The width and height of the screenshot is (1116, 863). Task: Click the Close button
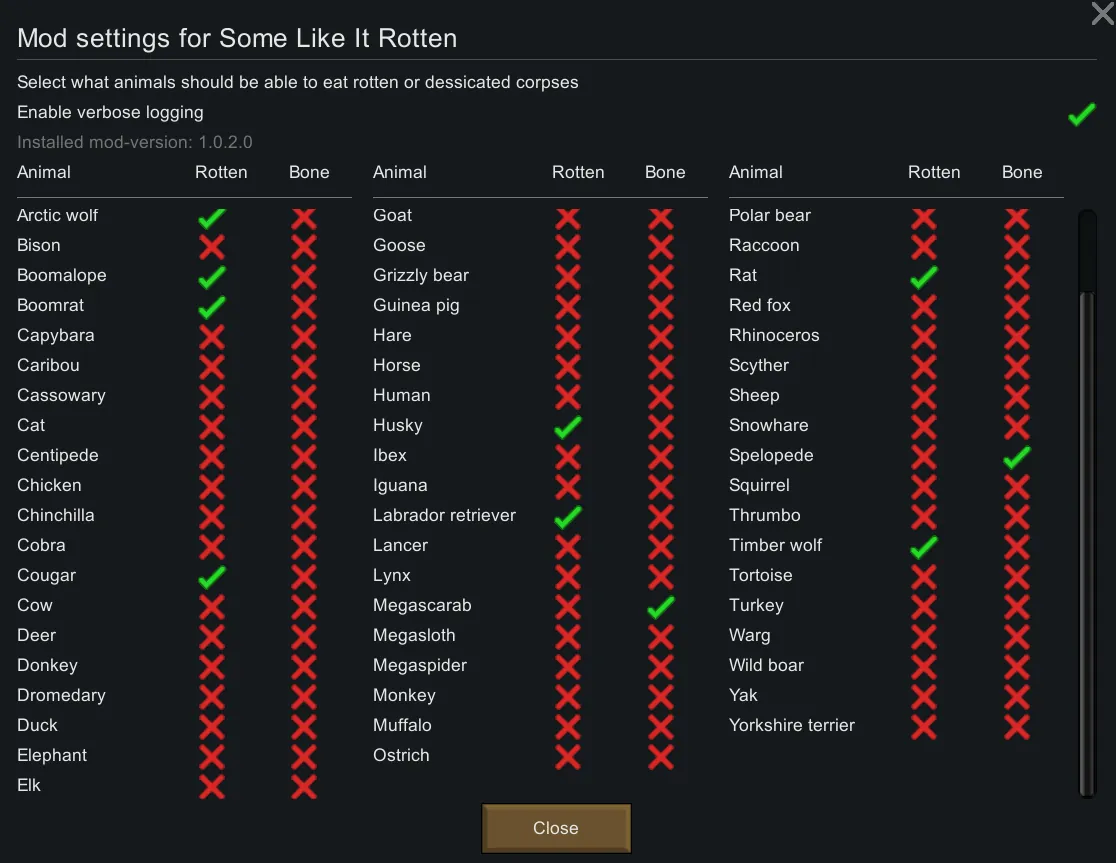click(556, 828)
